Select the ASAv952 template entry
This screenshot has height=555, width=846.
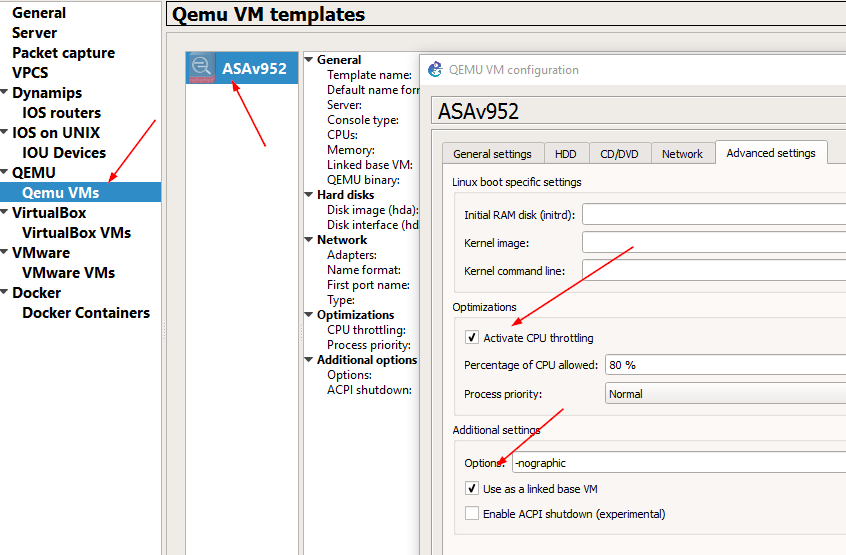242,68
